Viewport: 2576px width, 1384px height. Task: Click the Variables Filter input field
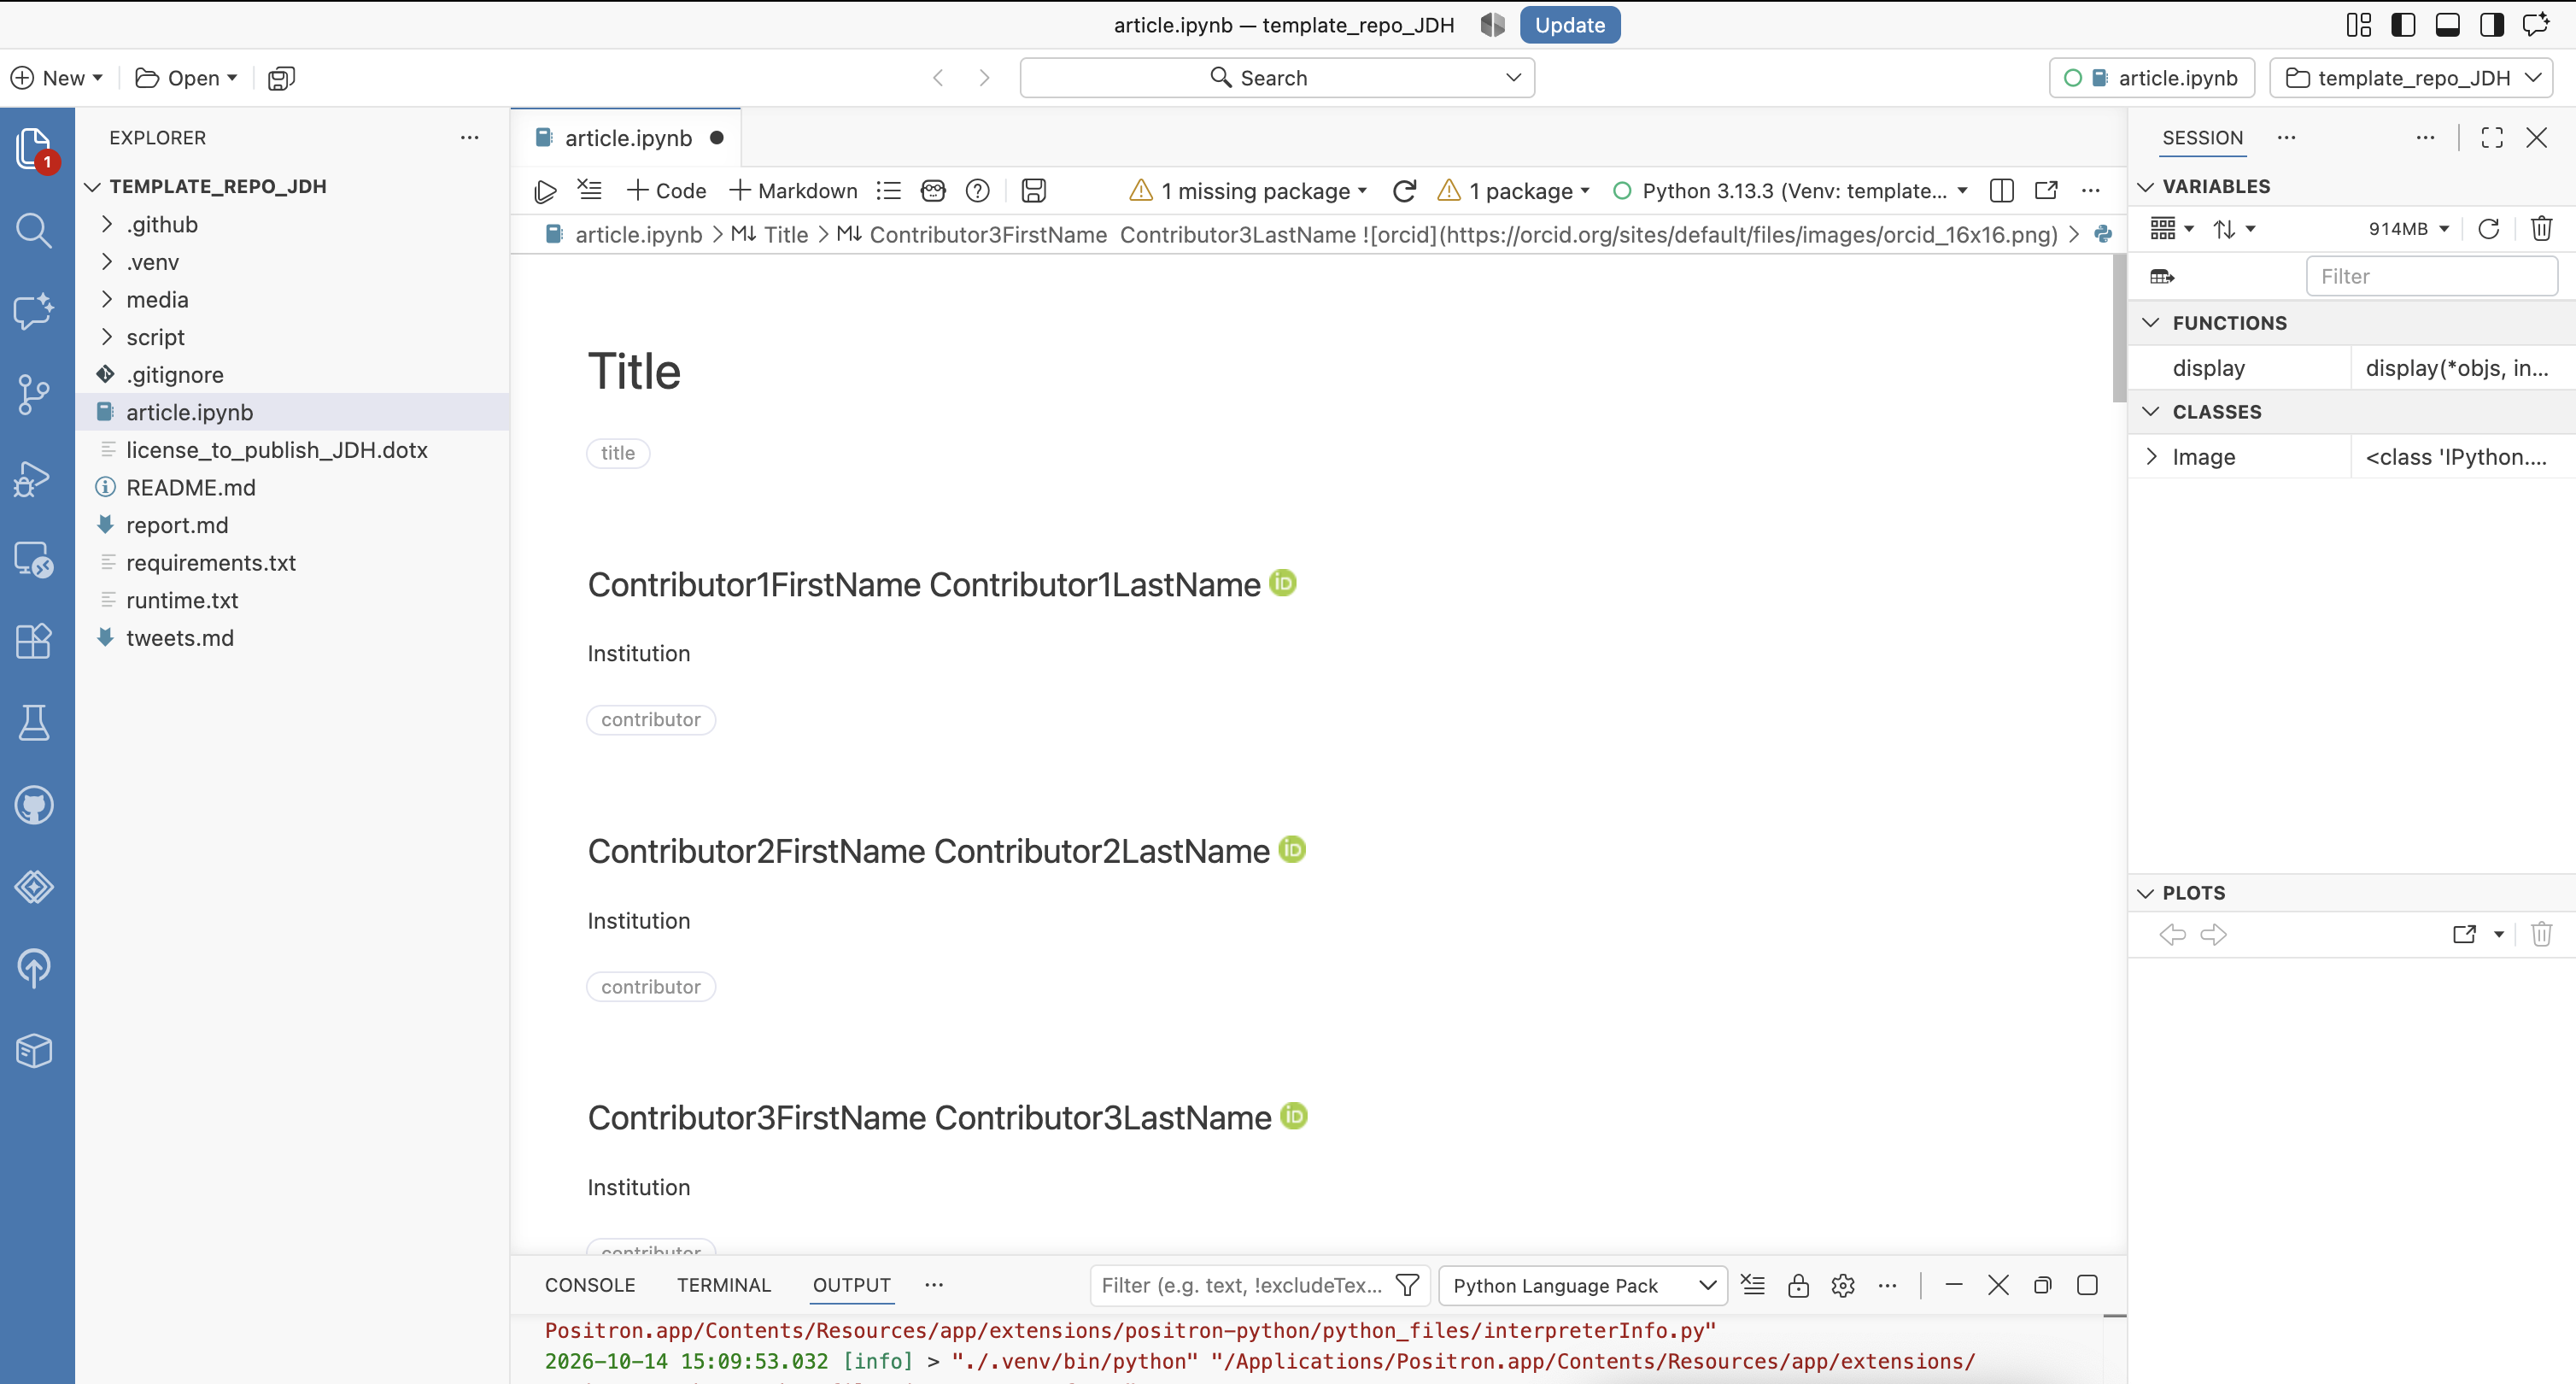2431,276
